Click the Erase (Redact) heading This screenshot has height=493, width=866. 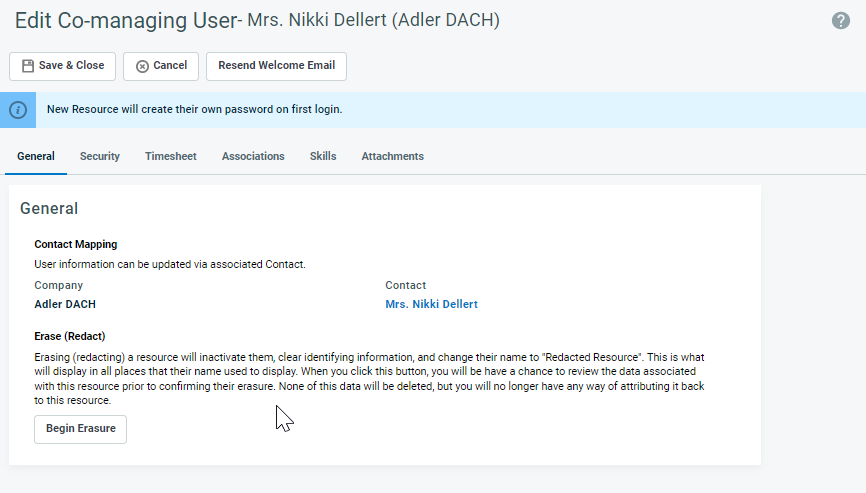pyautogui.click(x=70, y=336)
